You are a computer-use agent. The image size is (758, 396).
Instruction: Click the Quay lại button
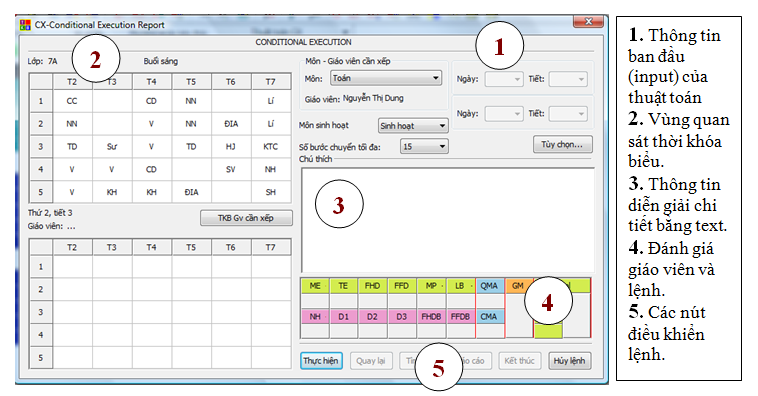(371, 361)
